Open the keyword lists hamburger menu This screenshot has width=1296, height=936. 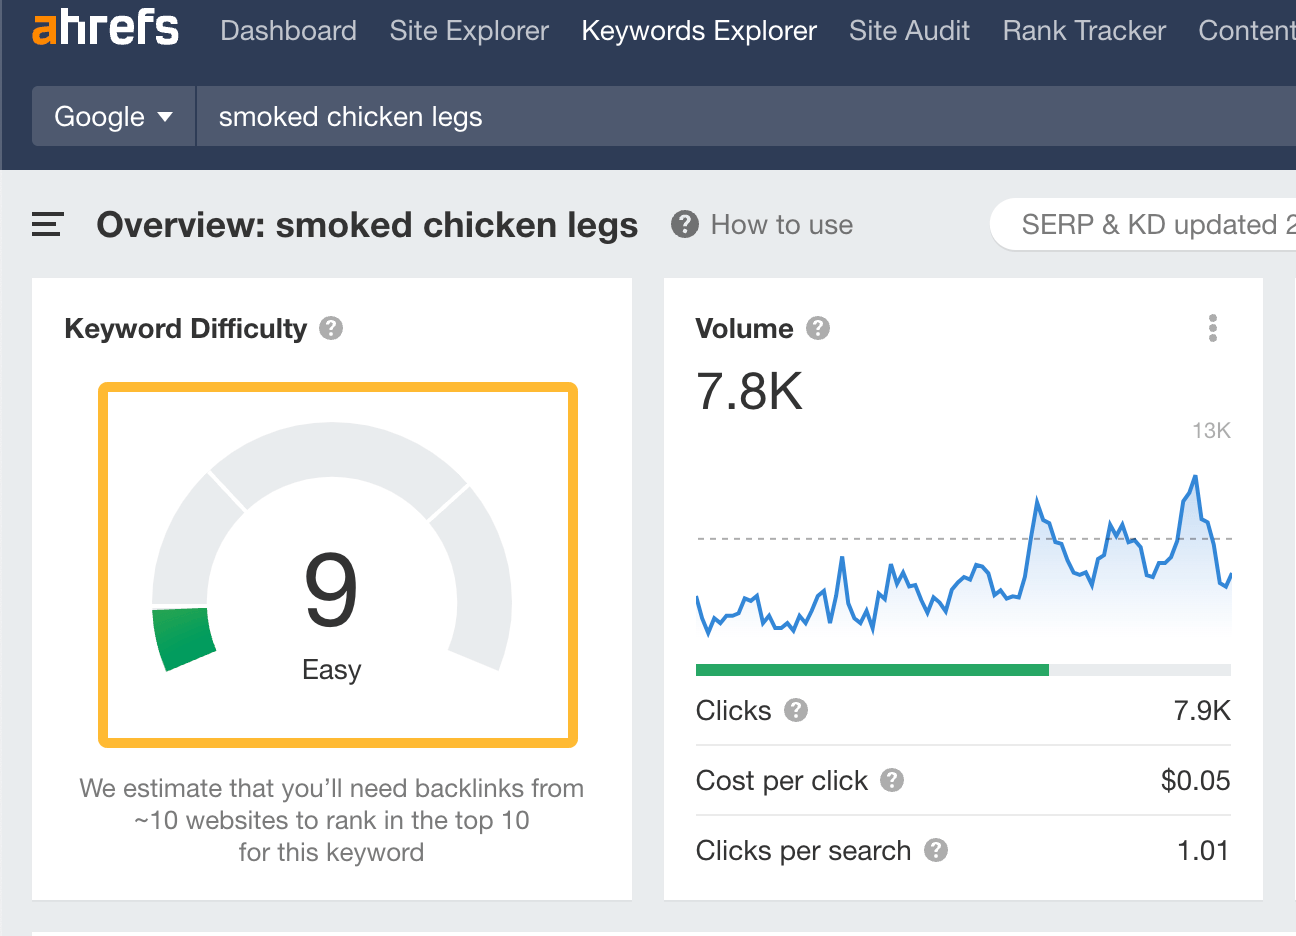click(x=46, y=225)
